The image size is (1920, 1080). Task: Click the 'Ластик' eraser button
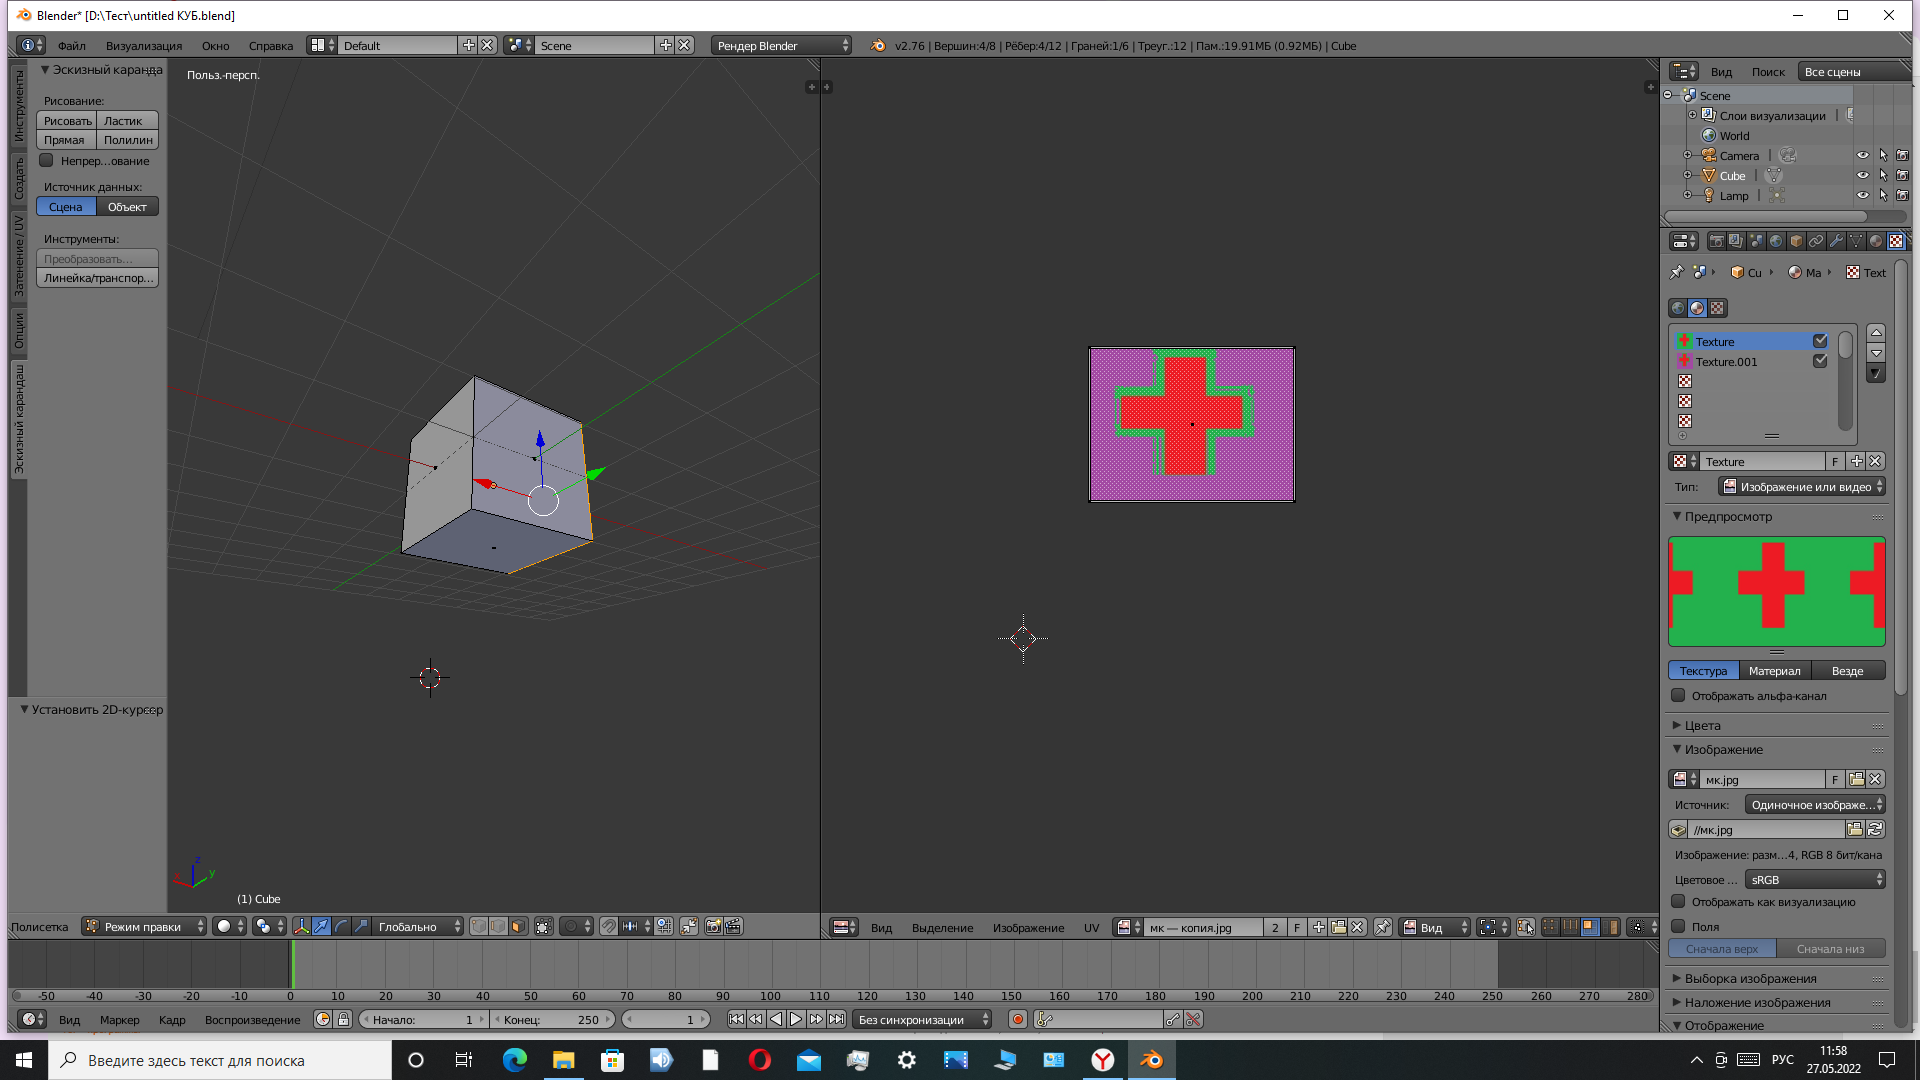point(123,120)
